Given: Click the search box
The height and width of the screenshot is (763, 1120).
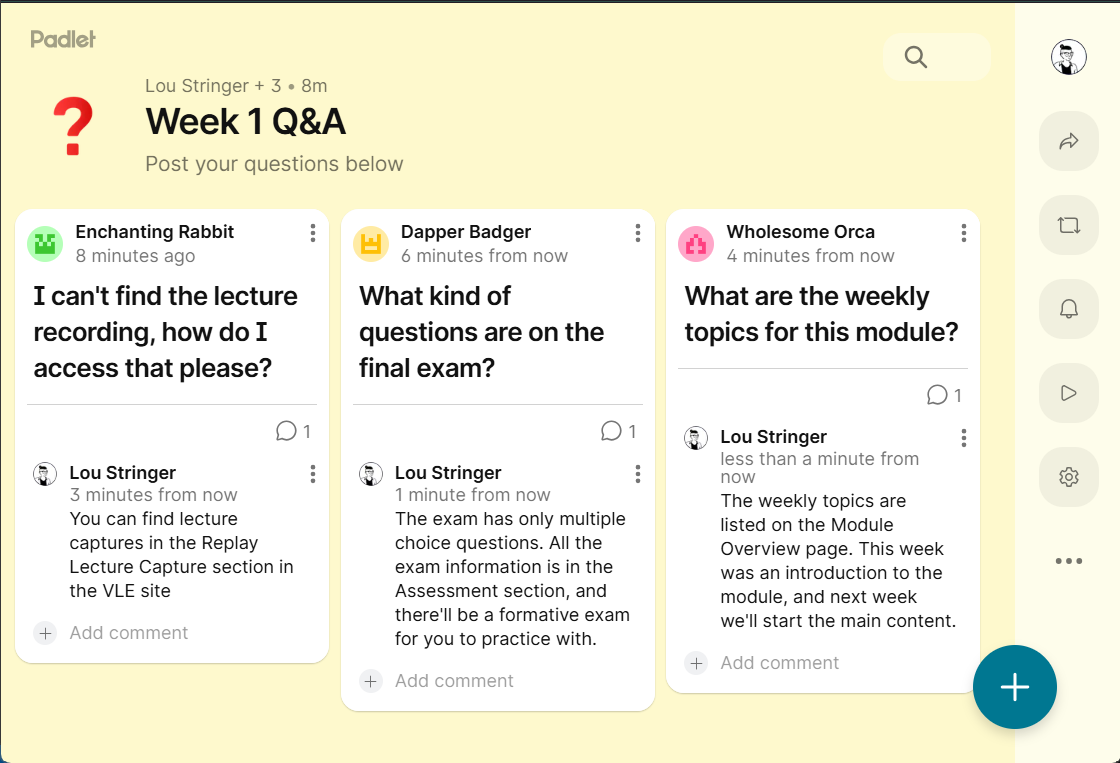Looking at the screenshot, I should tap(937, 57).
